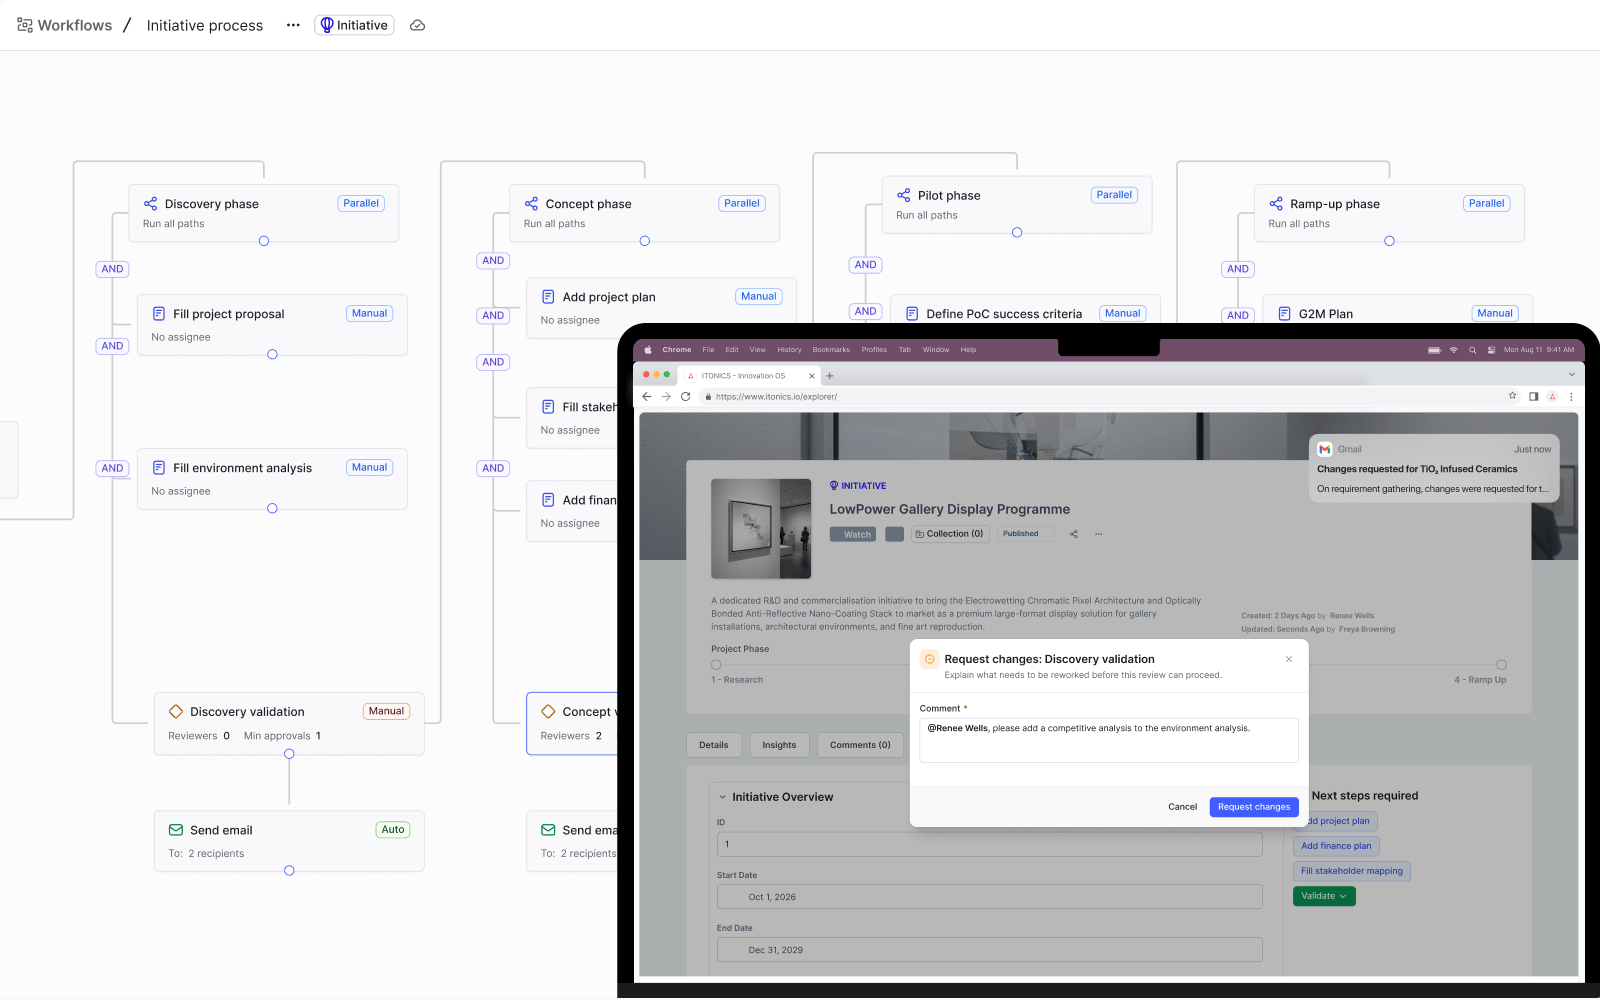Switch to the Comments (0) tab
Screen dimensions: 1600x1000
point(860,745)
